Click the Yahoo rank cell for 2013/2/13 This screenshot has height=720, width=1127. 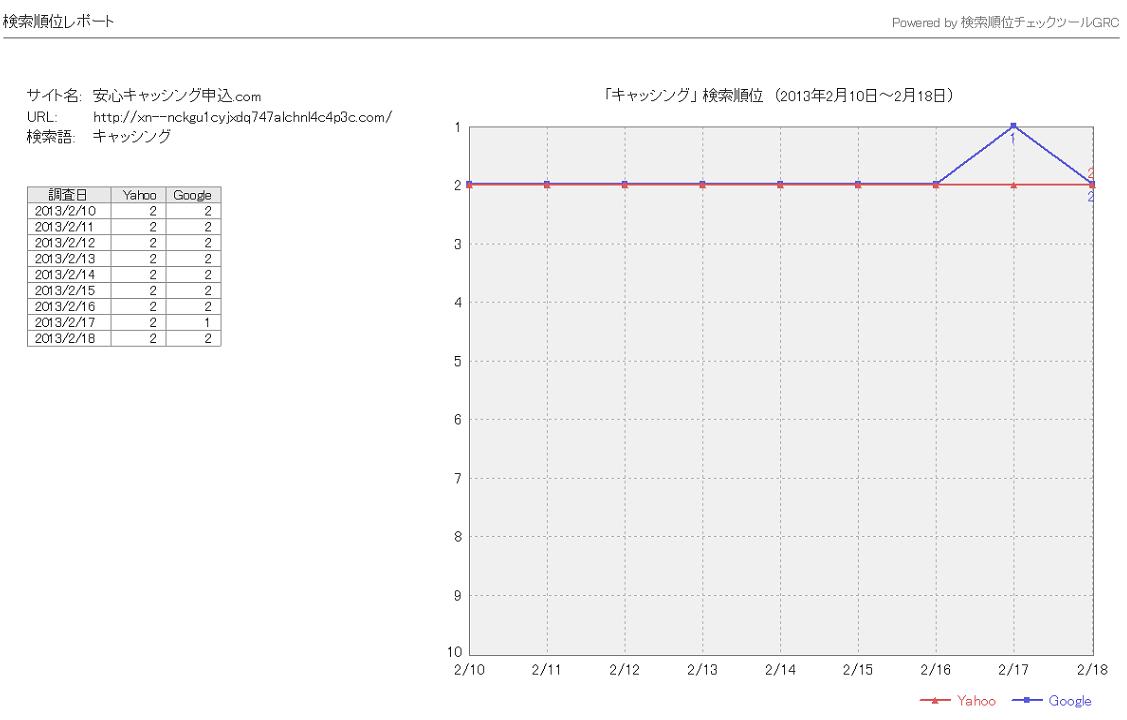[139, 259]
